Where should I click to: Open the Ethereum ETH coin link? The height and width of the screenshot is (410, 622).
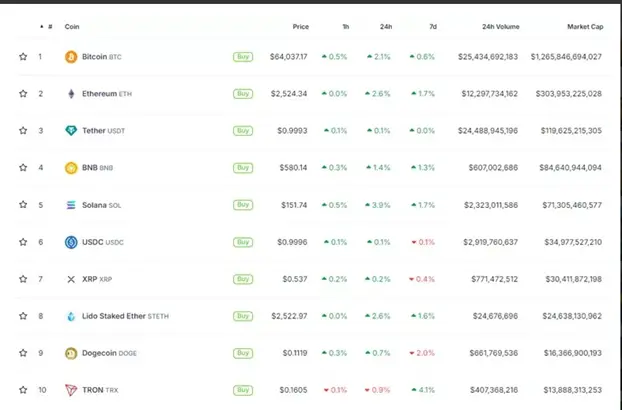click(x=107, y=94)
